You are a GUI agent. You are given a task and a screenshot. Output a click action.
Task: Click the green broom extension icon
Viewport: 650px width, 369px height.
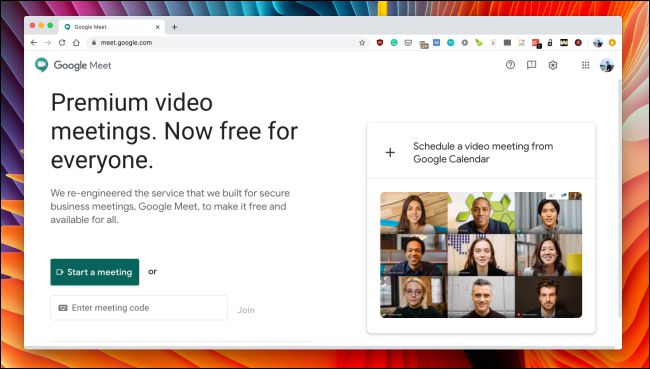click(479, 43)
